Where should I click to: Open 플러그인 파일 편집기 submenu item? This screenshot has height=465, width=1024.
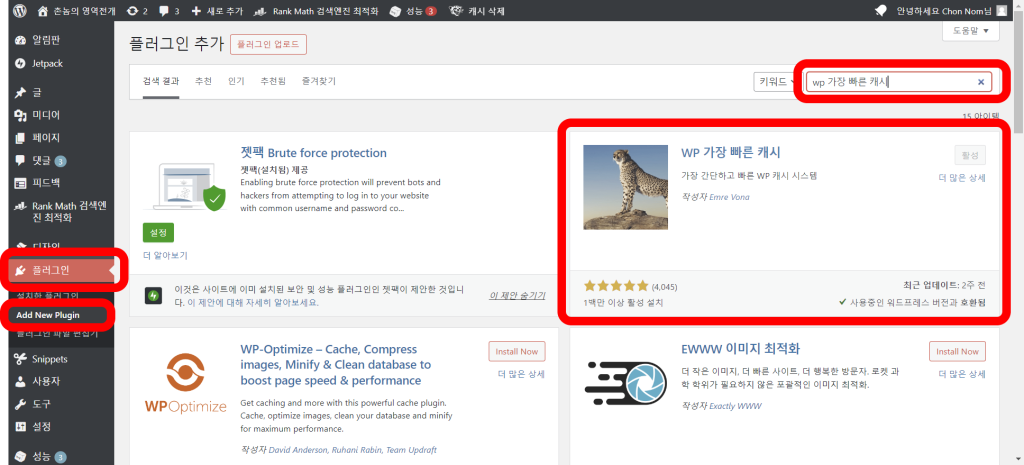point(57,333)
